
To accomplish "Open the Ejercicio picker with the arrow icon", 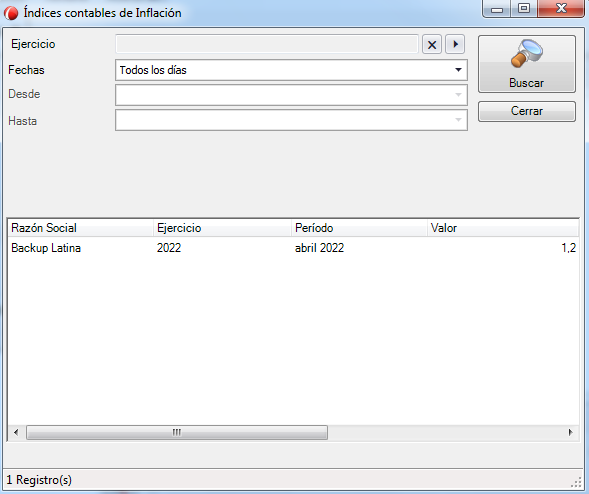I will coord(455,44).
